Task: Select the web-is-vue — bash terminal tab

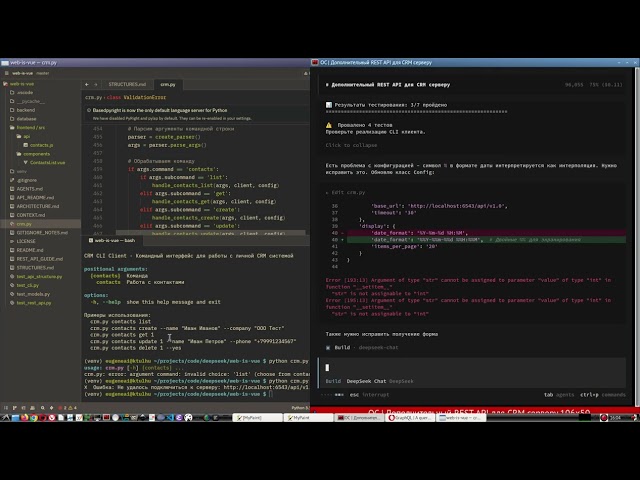Action: 112,240
